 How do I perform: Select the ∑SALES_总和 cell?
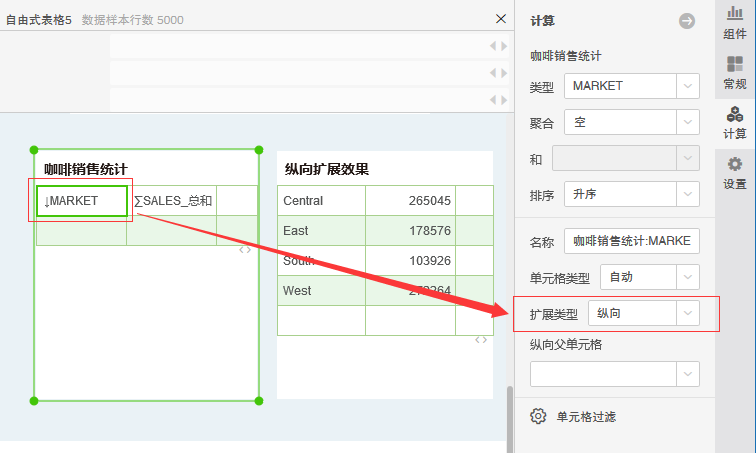pos(172,201)
